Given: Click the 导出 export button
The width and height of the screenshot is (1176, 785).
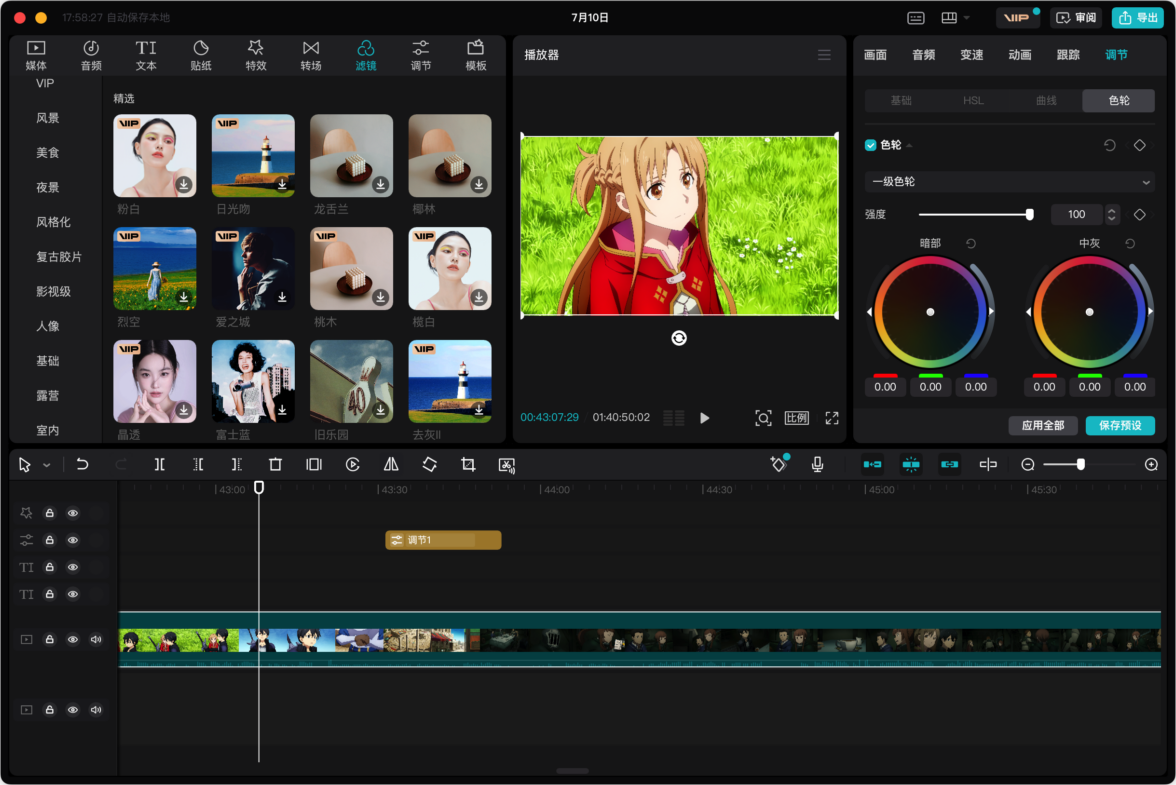Looking at the screenshot, I should 1137,17.
